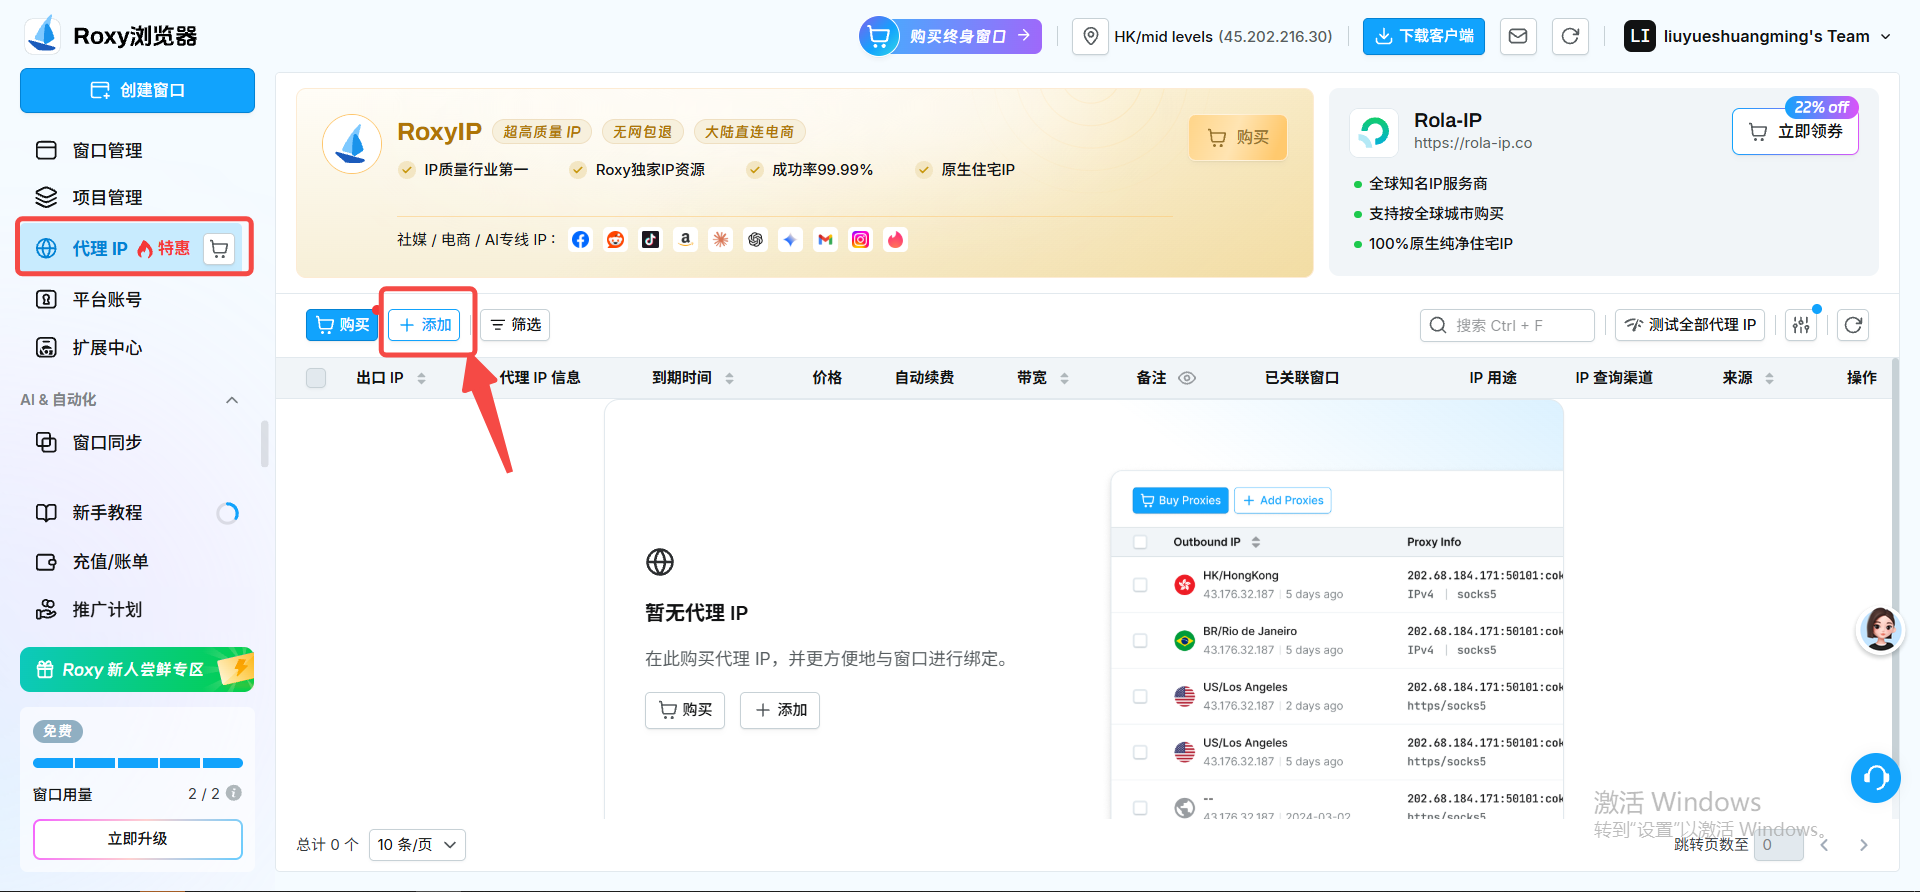
Task: Sort by 出口 IP column
Action: 422,378
